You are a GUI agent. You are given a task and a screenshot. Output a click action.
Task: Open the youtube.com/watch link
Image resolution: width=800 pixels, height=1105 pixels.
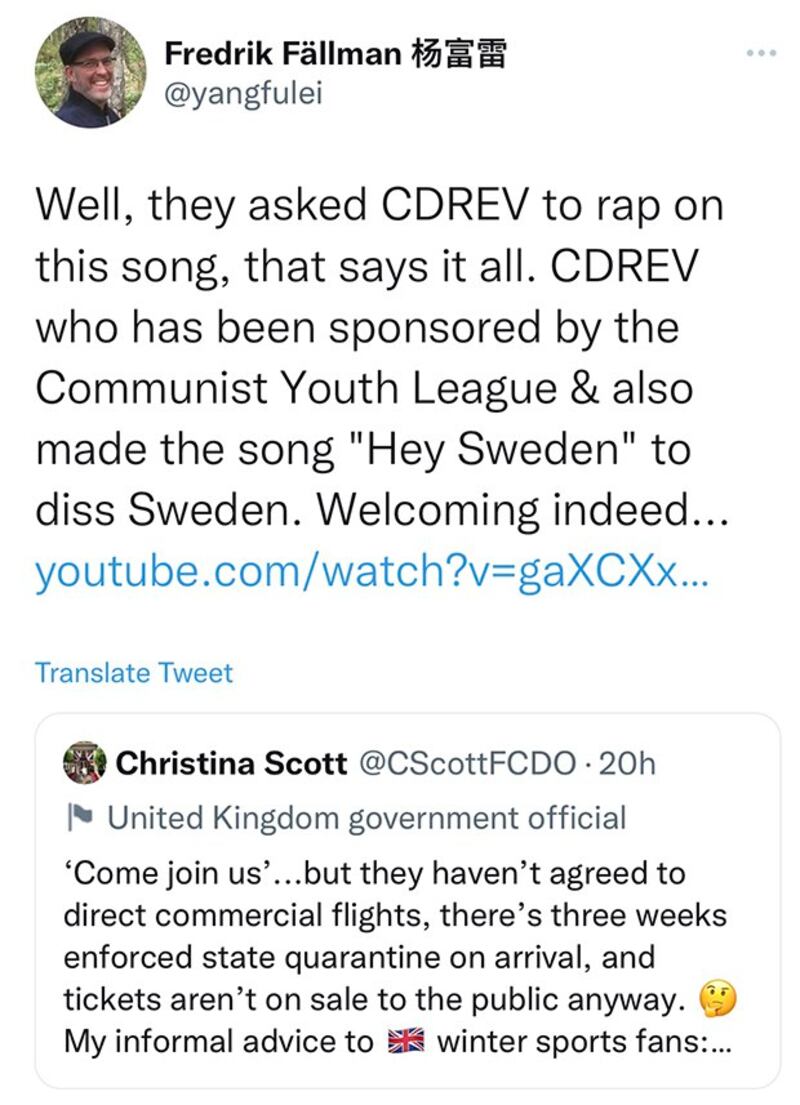pos(371,572)
